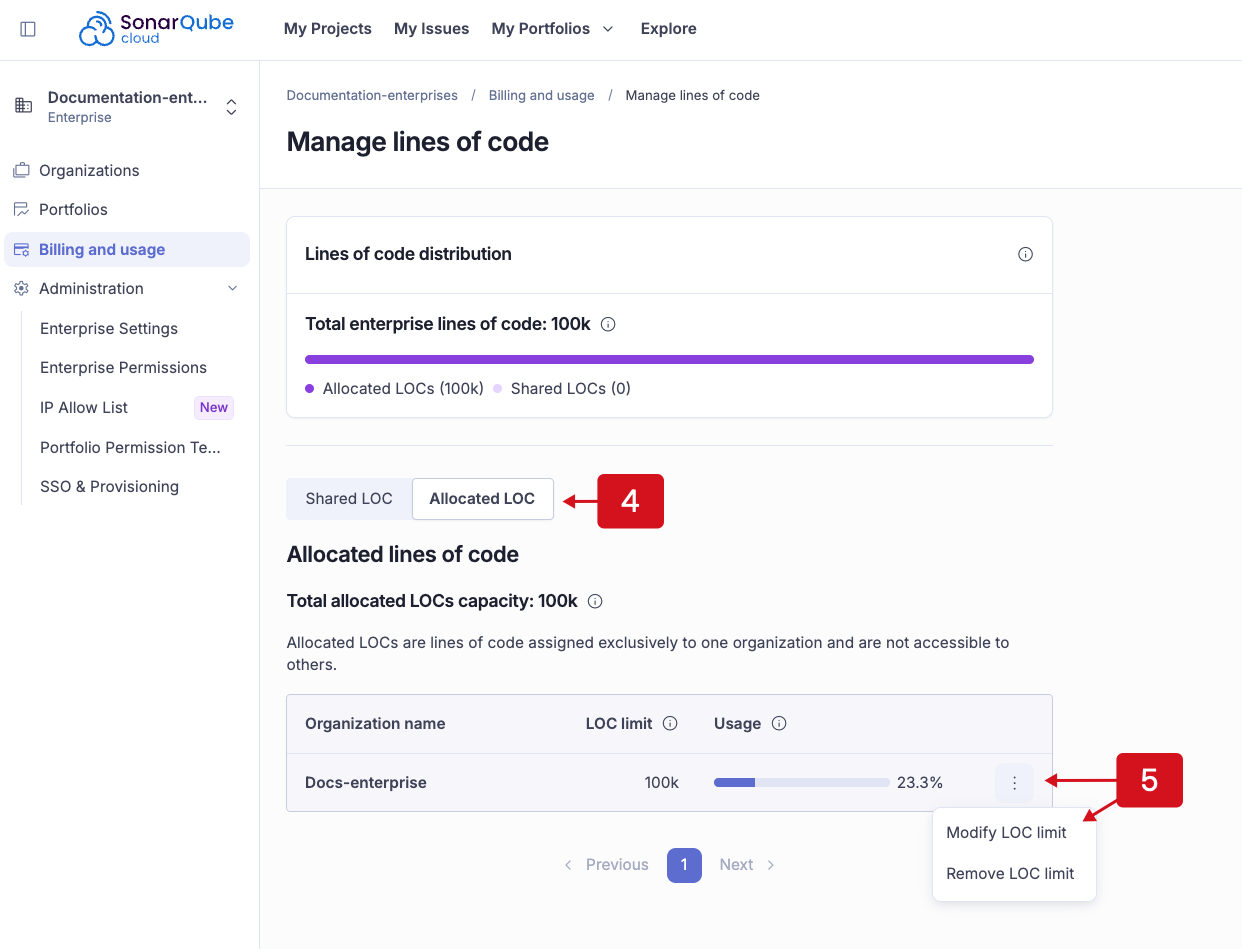The width and height of the screenshot is (1242, 949).
Task: Click the Next page chevron icon
Action: coord(771,865)
